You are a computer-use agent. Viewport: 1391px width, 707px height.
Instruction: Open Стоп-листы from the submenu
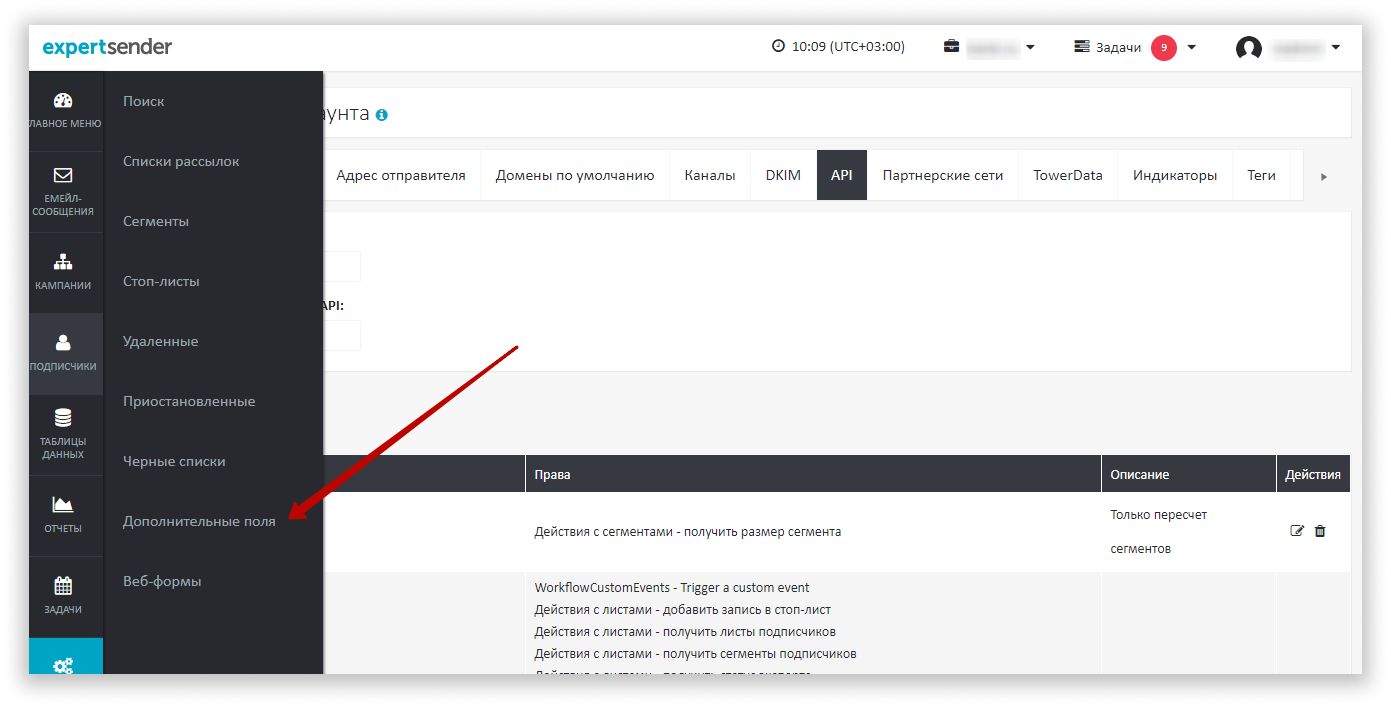point(161,281)
